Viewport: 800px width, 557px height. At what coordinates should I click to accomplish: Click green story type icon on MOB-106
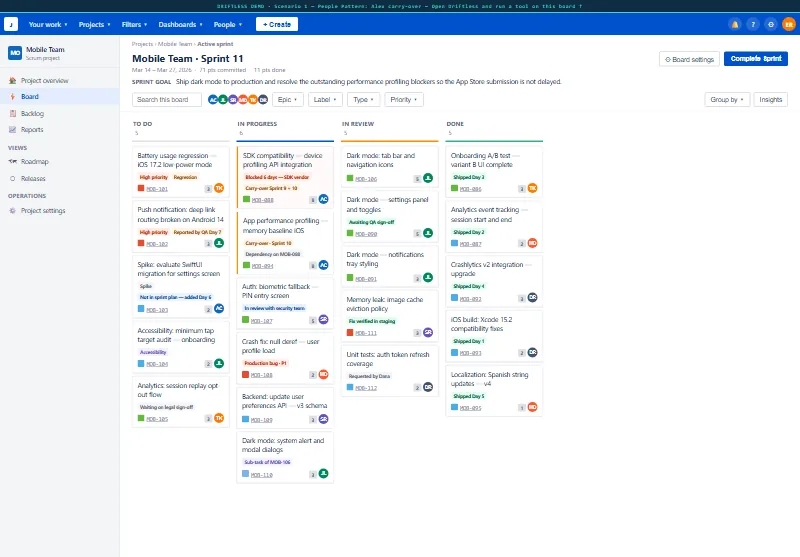pyautogui.click(x=350, y=179)
